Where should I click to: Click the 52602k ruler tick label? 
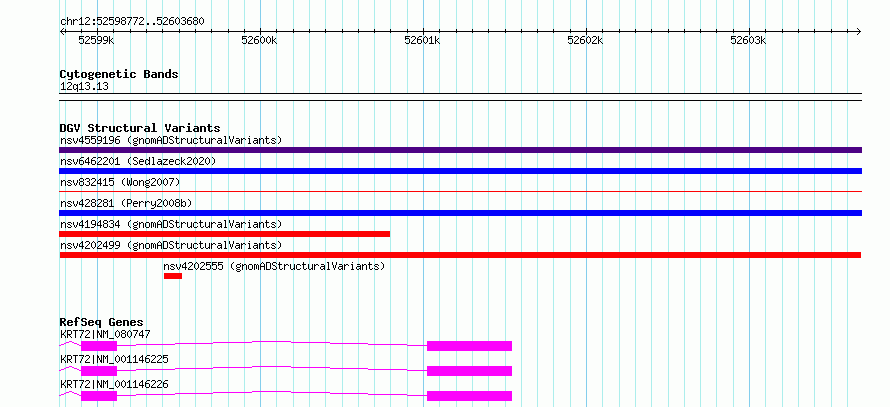click(x=585, y=40)
